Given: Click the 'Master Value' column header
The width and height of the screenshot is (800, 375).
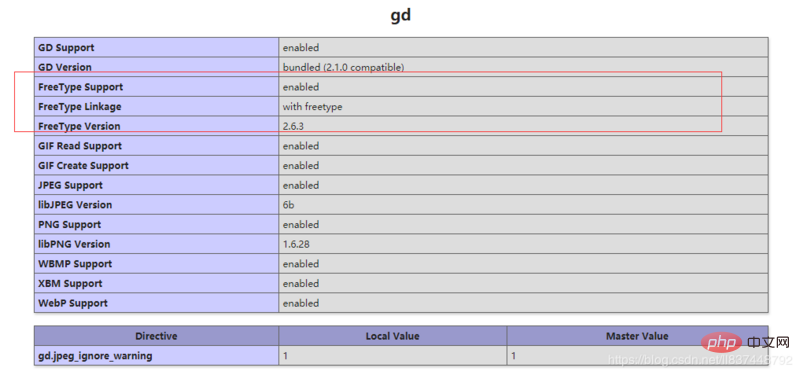Looking at the screenshot, I should [637, 336].
